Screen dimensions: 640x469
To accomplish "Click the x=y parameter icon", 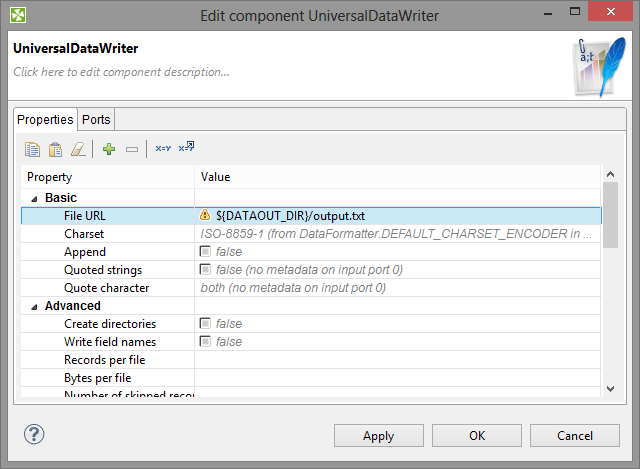I will tap(163, 149).
